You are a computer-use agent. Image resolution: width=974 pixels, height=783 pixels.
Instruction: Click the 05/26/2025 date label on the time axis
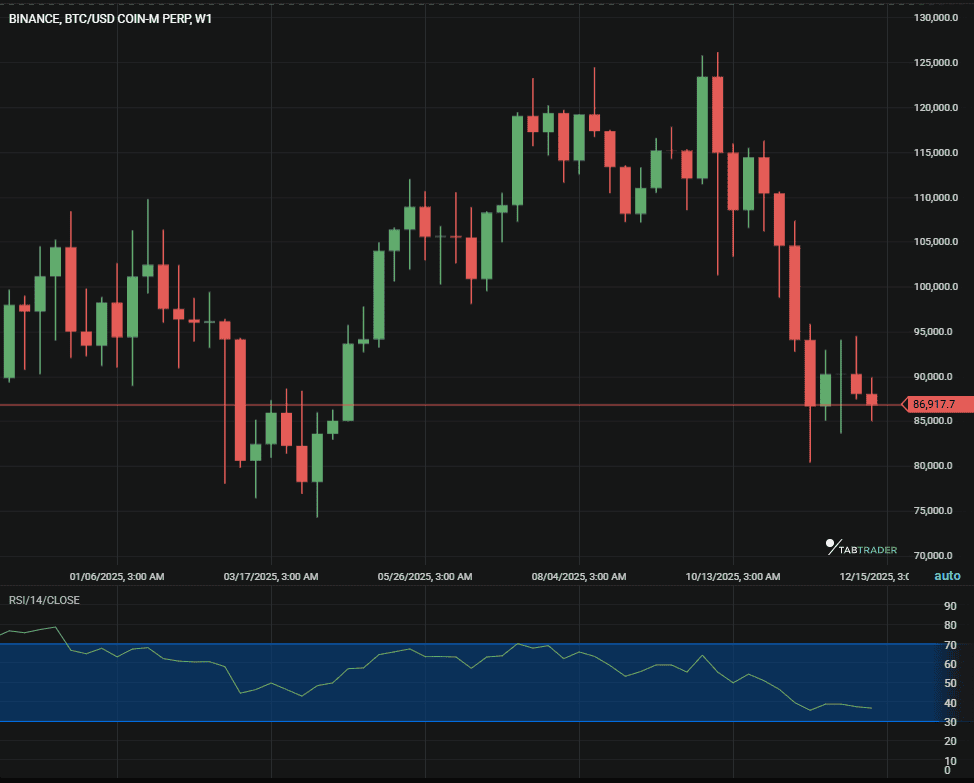point(426,576)
